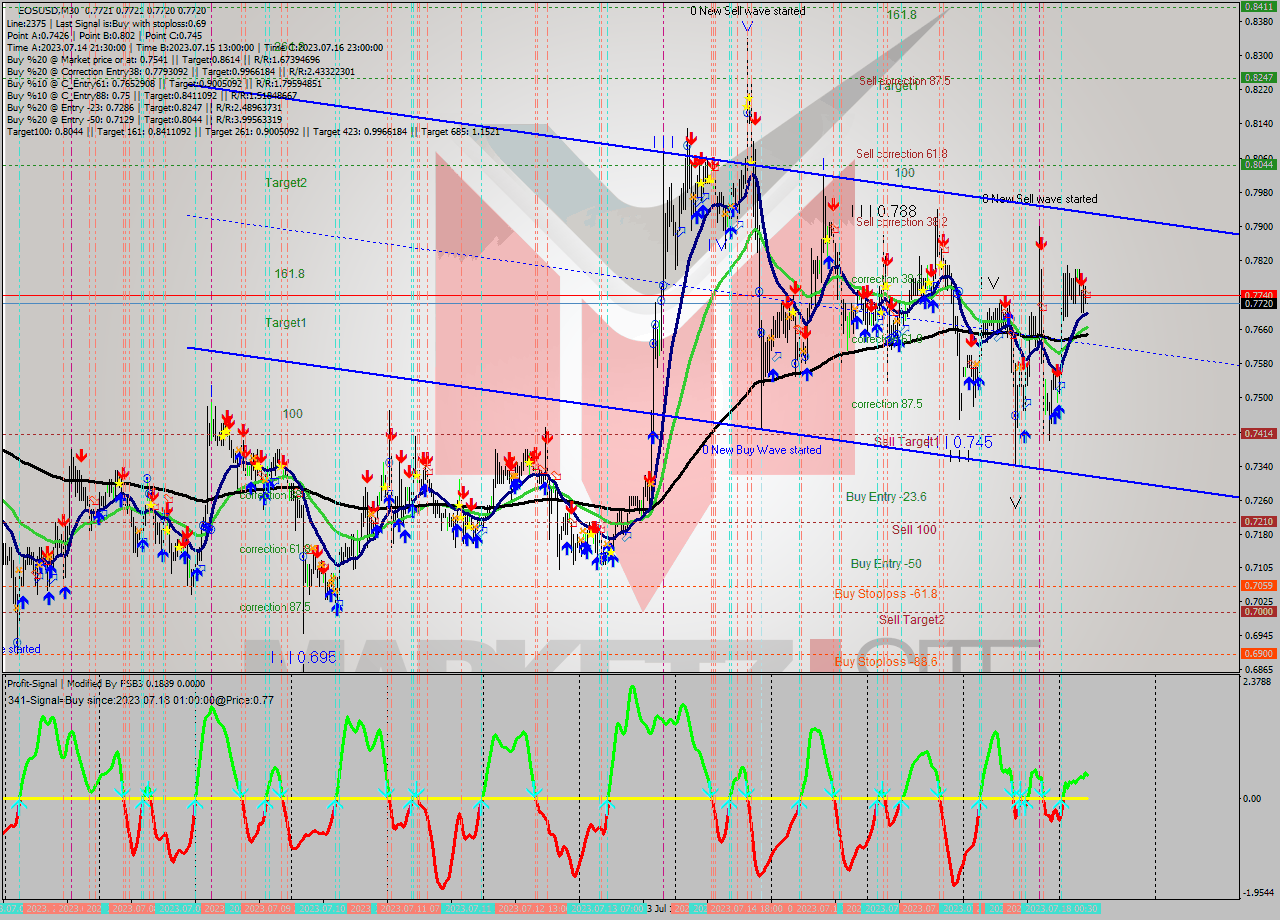The height and width of the screenshot is (920, 1280).
Task: Click the red 0.7000 price tag
Action: pyautogui.click(x=1257, y=611)
